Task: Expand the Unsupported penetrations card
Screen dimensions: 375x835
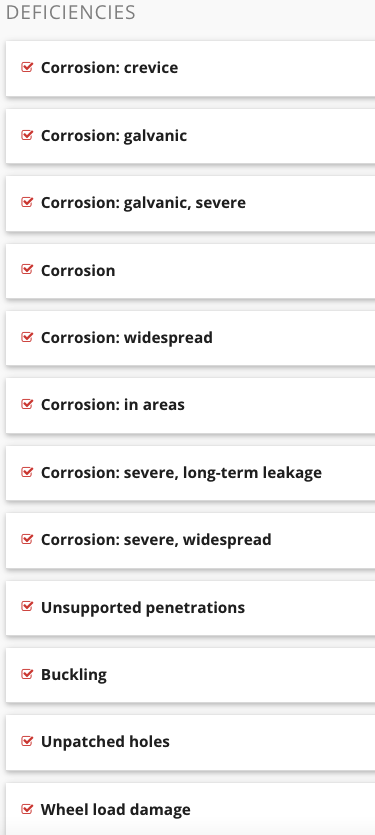Action: click(191, 608)
